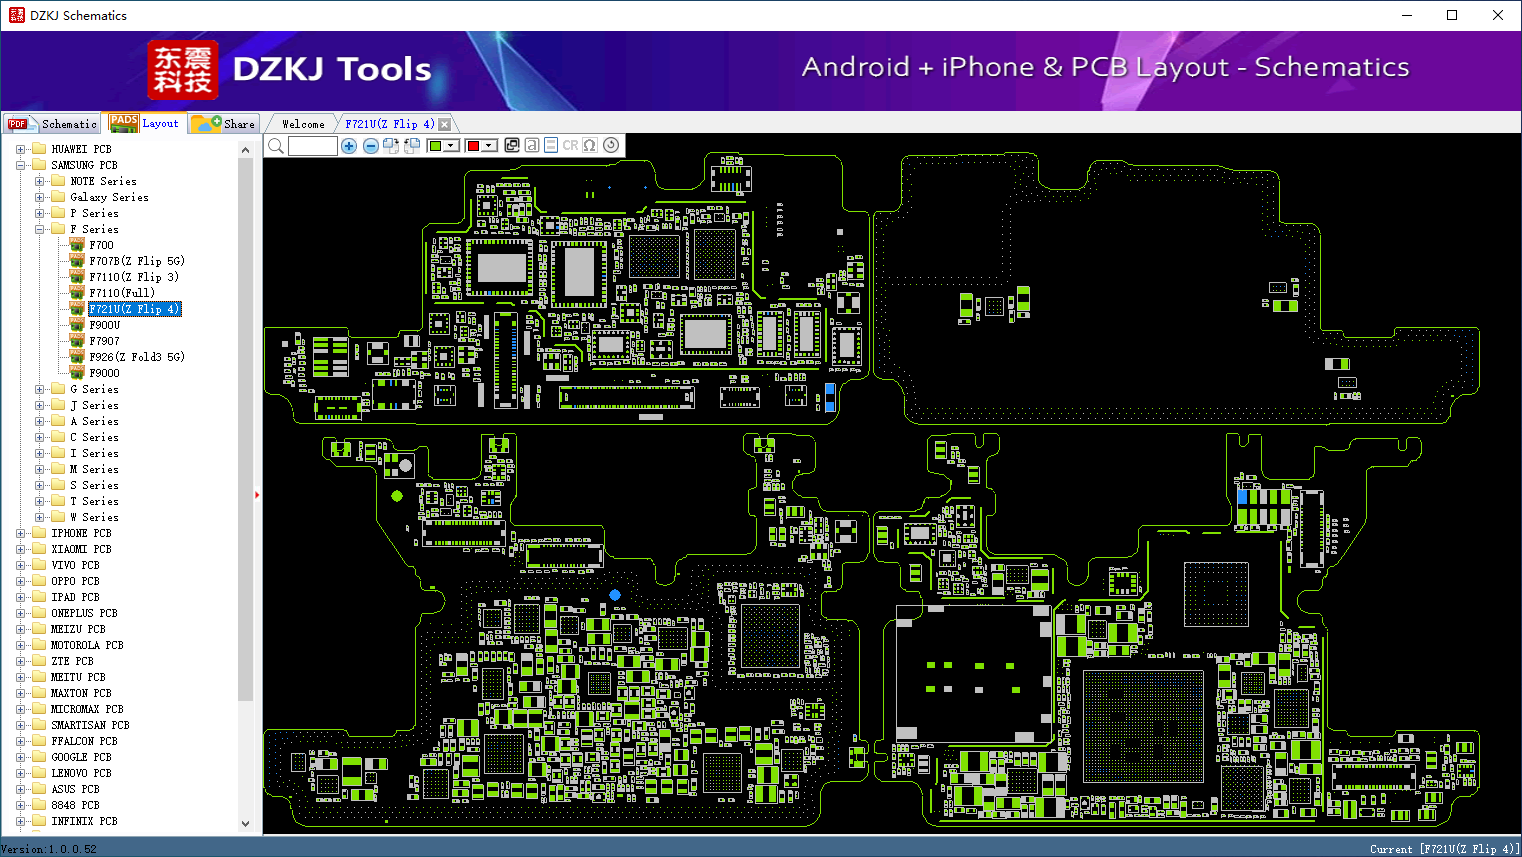Viewport: 1522px width, 857px height.
Task: Open the green color picker in toolbar
Action: [443, 146]
